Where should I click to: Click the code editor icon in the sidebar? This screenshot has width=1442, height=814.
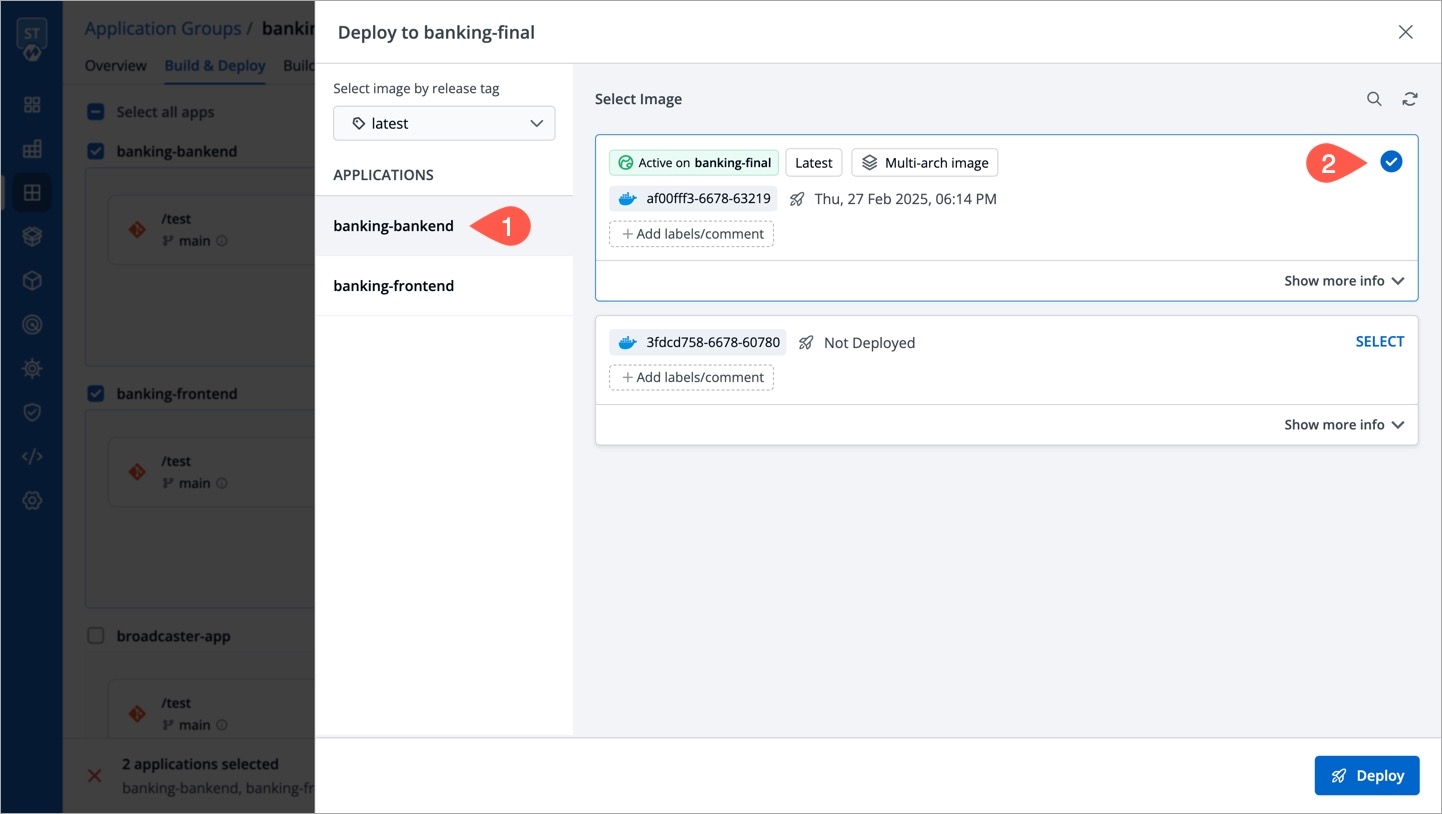(x=32, y=457)
